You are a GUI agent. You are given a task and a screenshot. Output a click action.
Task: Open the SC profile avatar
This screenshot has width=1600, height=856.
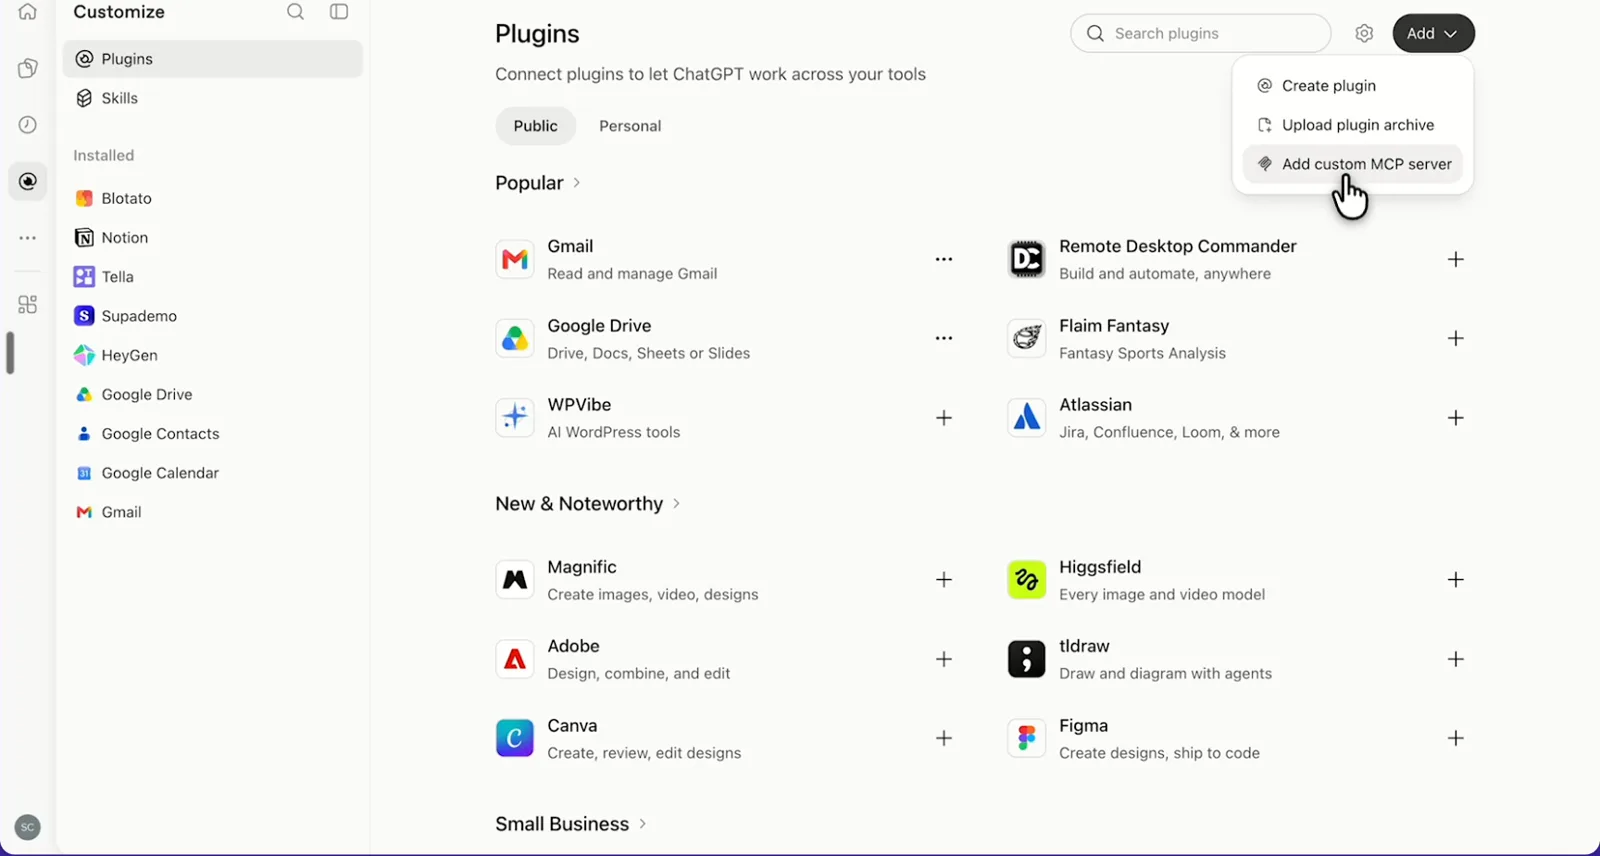pyautogui.click(x=28, y=827)
